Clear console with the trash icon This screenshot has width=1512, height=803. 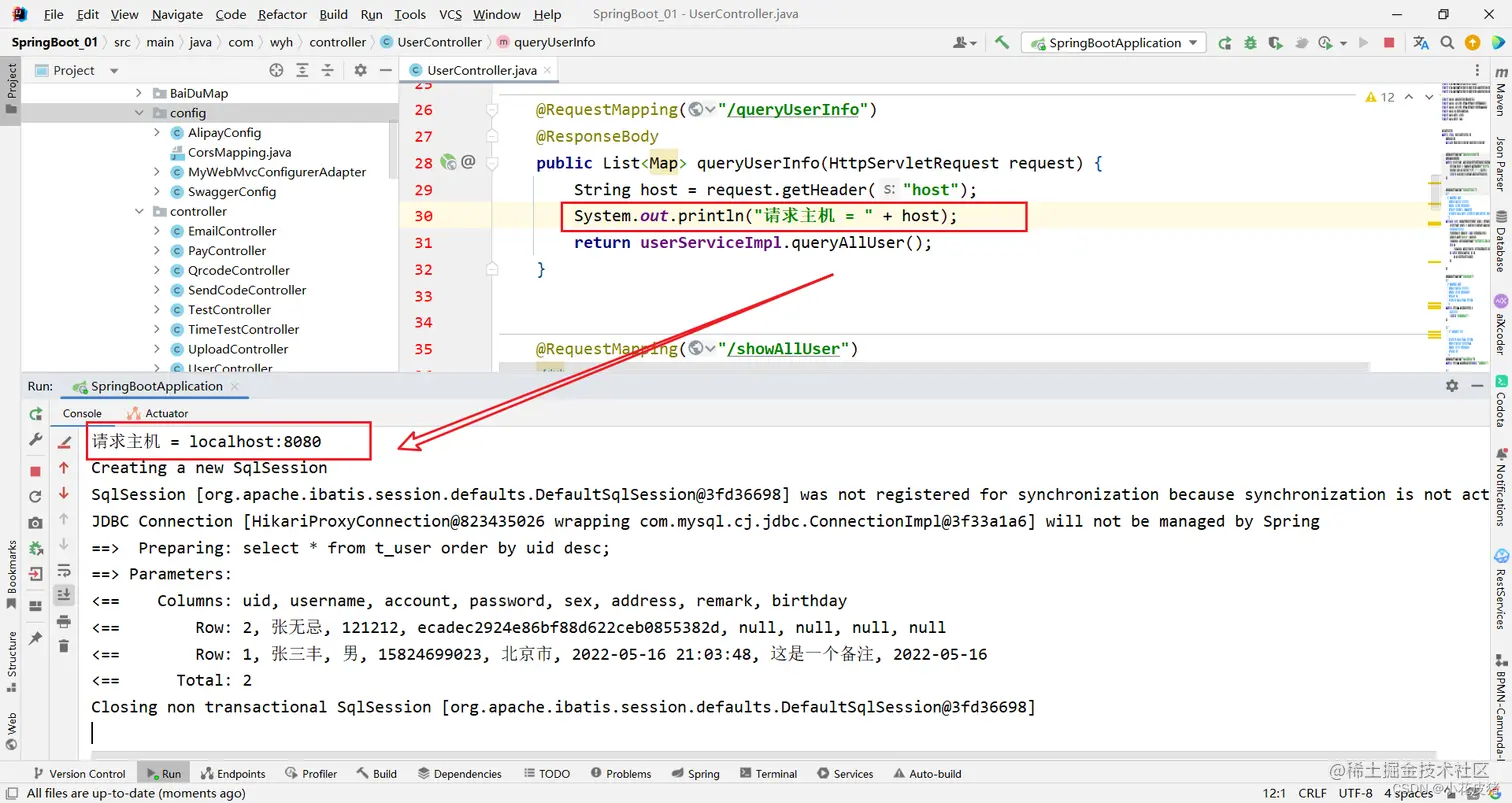coord(64,646)
